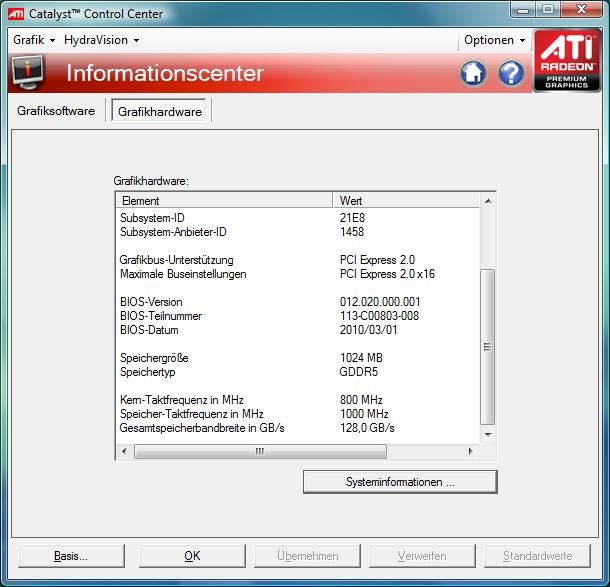Viewport: 610px width, 587px height.
Task: Click the vertical scrollbar thumb
Action: pyautogui.click(x=487, y=347)
